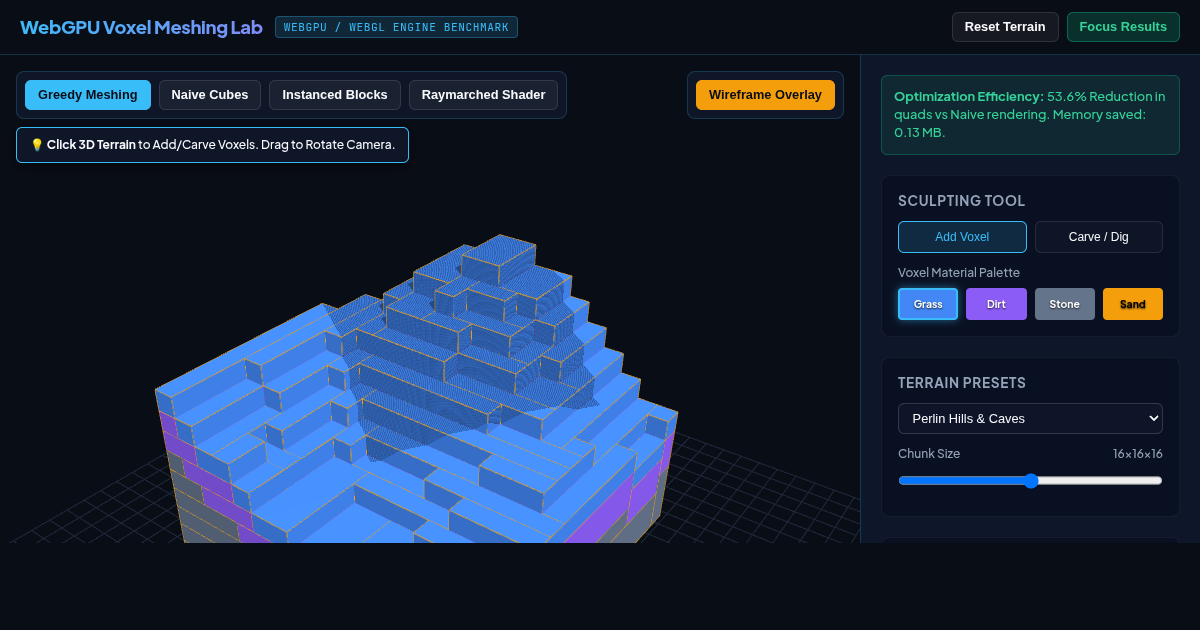The width and height of the screenshot is (1200, 630).
Task: Activate the Add Voxel tool
Action: tap(962, 237)
